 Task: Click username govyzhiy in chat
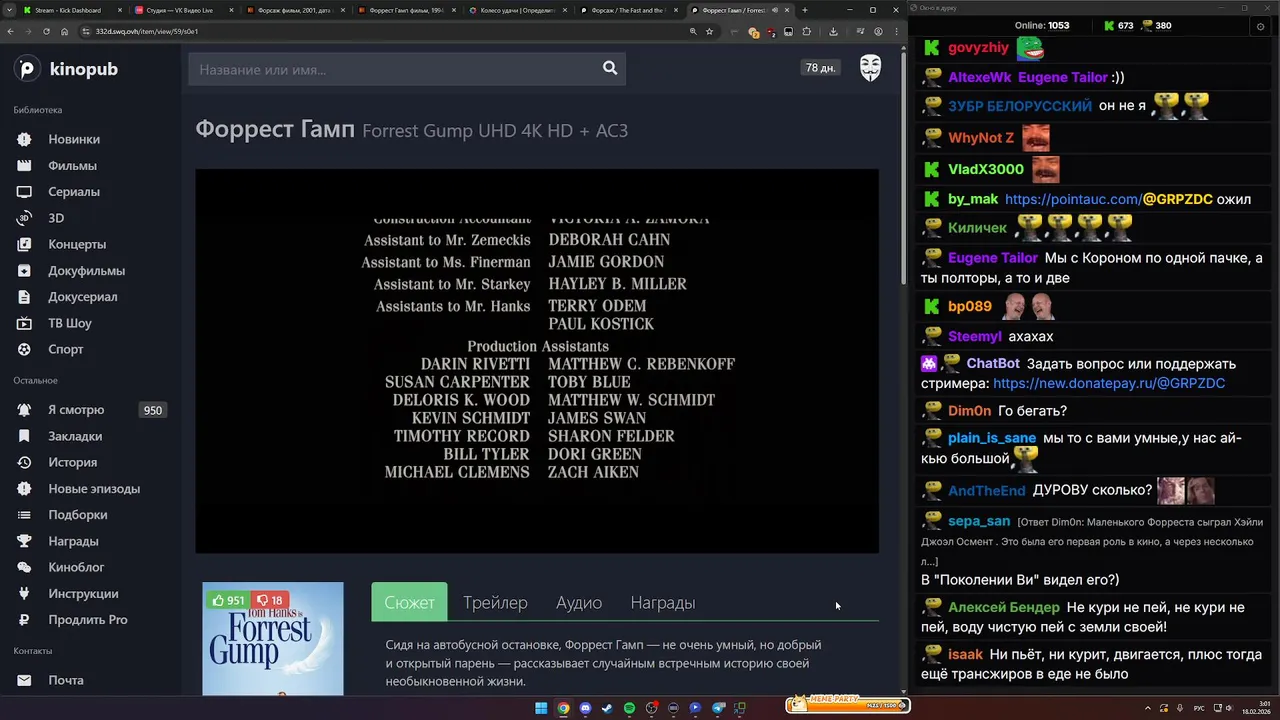[x=978, y=47]
